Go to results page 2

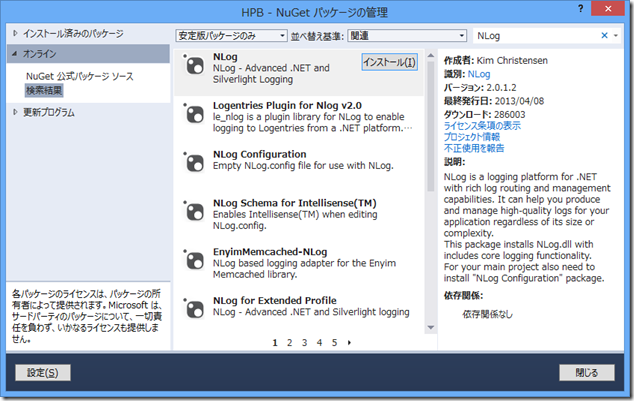pyautogui.click(x=290, y=343)
